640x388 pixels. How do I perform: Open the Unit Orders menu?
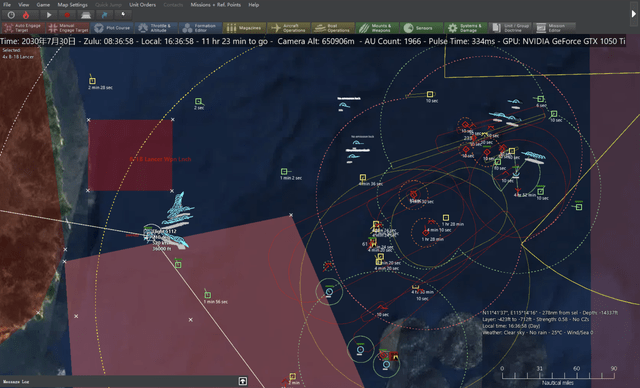pyautogui.click(x=142, y=4)
